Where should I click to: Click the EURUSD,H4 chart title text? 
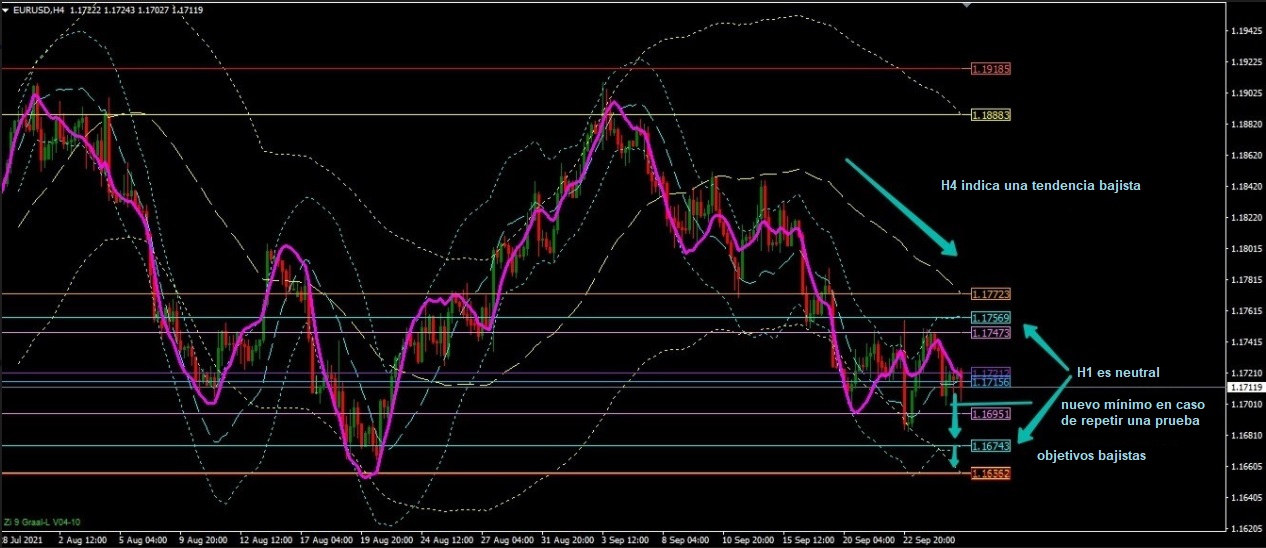pyautogui.click(x=40, y=9)
